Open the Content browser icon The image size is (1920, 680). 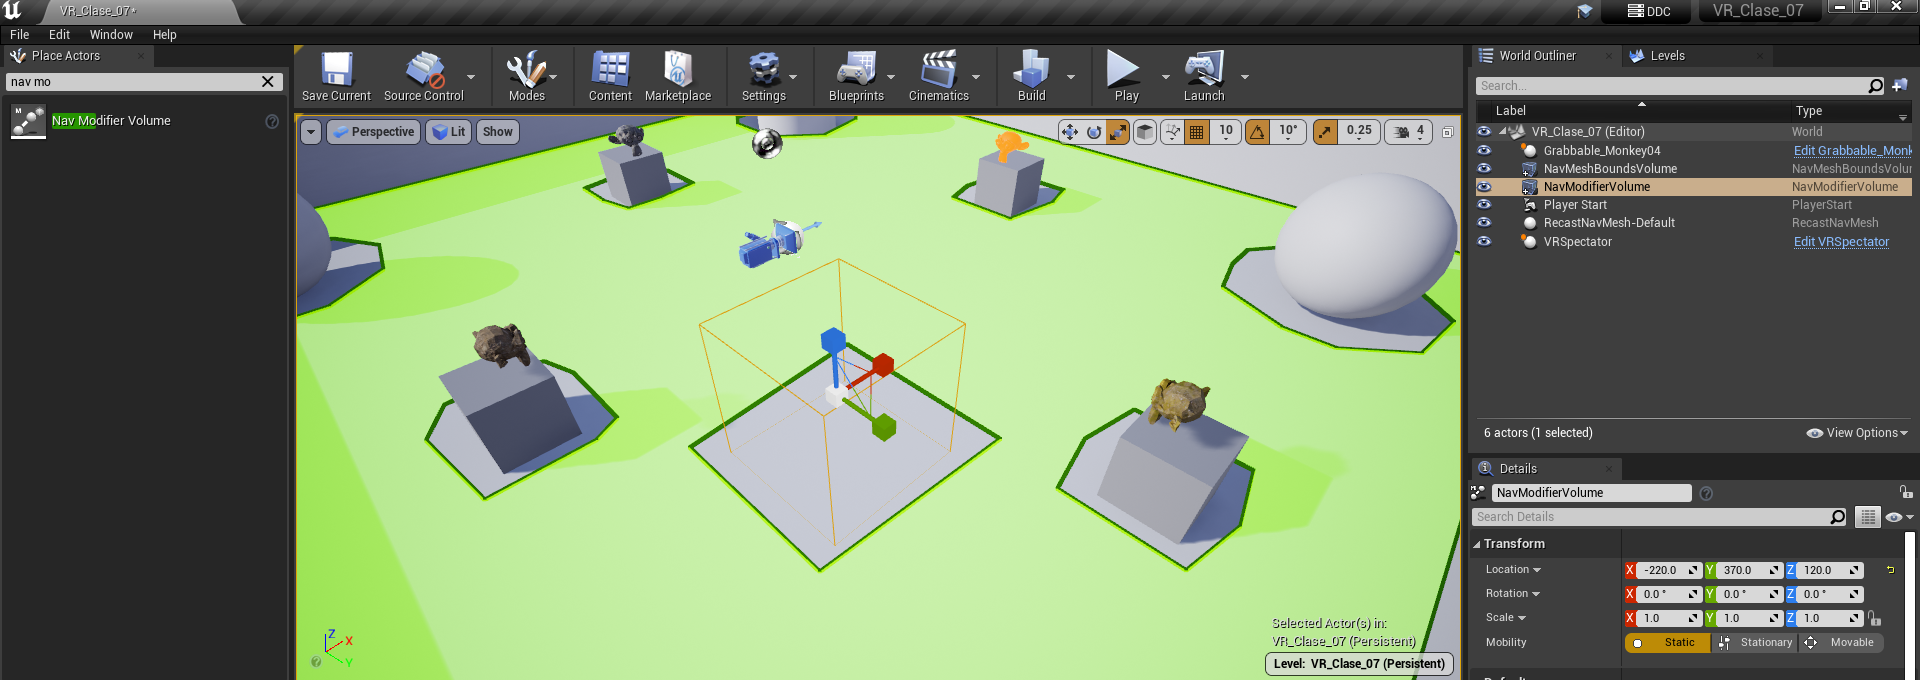pyautogui.click(x=610, y=69)
